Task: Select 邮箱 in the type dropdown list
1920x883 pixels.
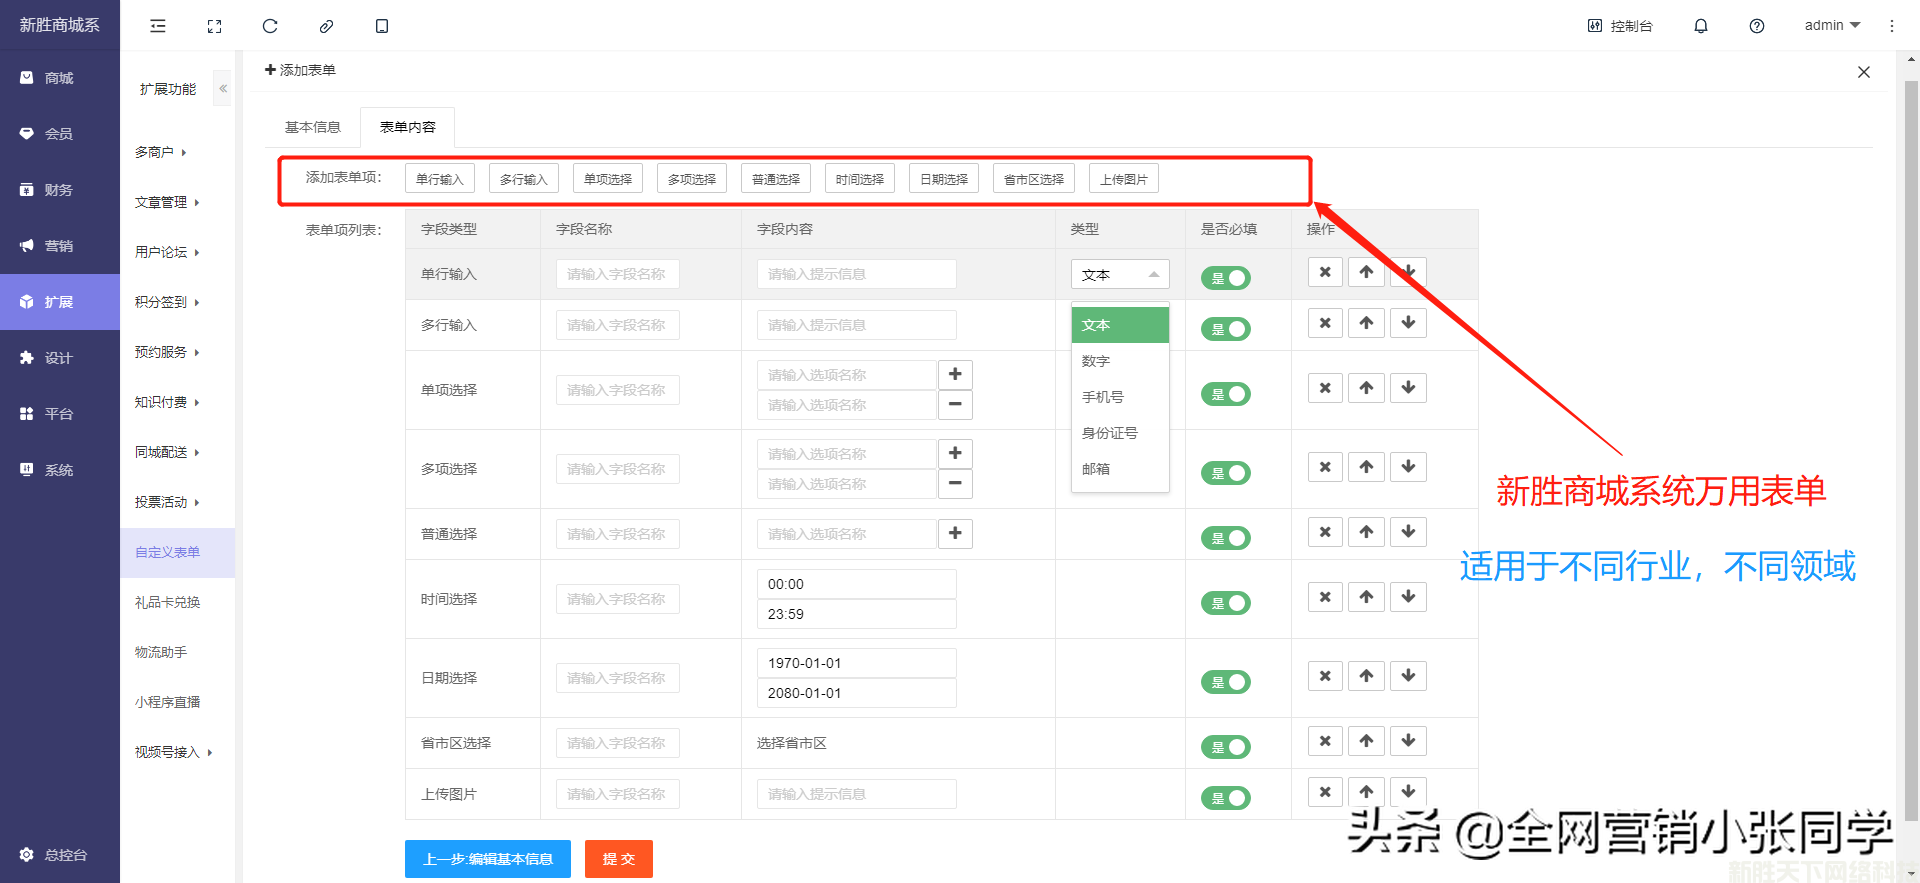Action: [x=1120, y=469]
